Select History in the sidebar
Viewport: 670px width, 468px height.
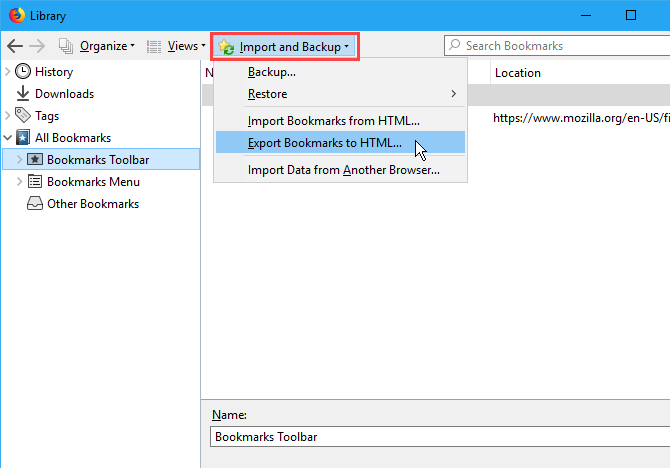(54, 72)
